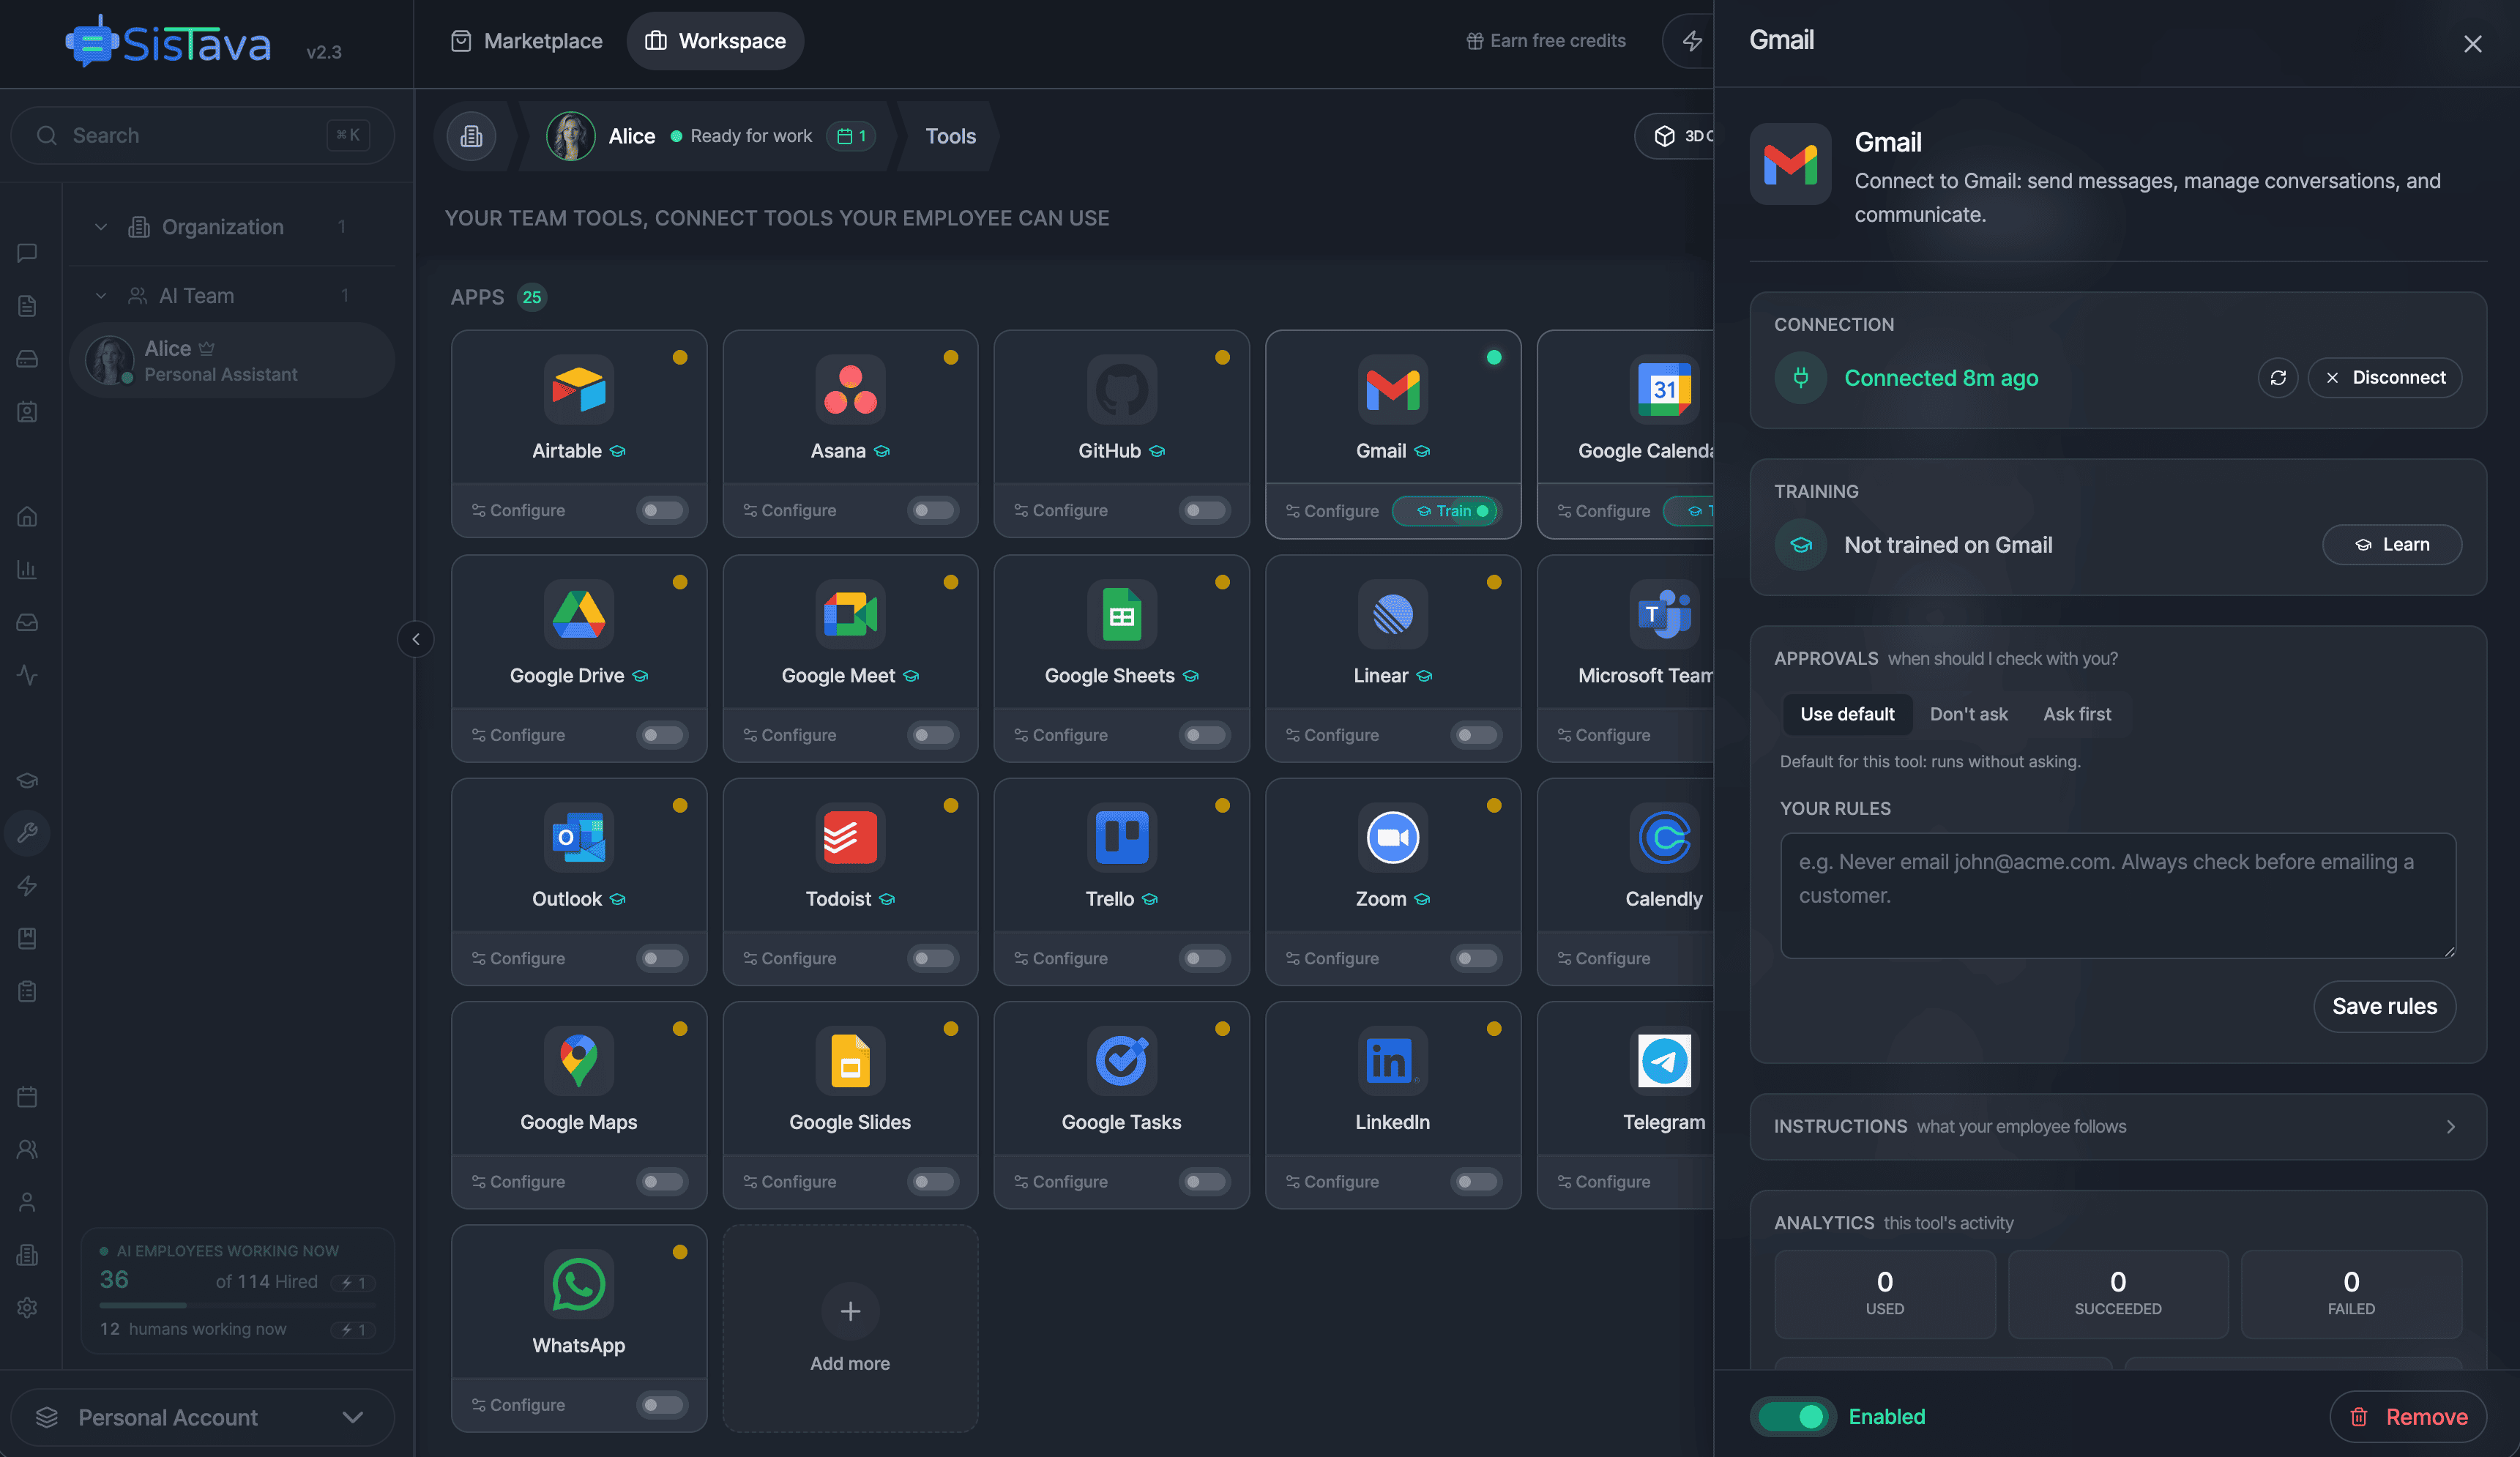The width and height of the screenshot is (2520, 1457).
Task: Switch on the Outlook toggle
Action: pos(661,958)
